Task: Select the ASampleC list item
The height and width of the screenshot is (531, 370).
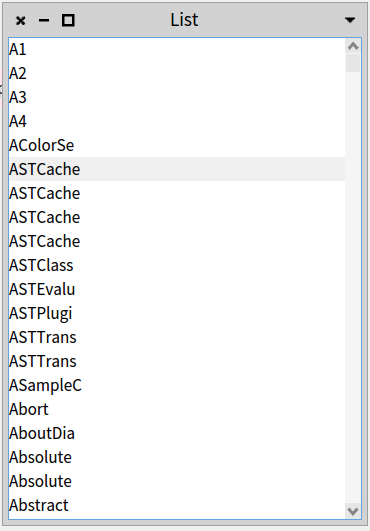Action: (177, 385)
